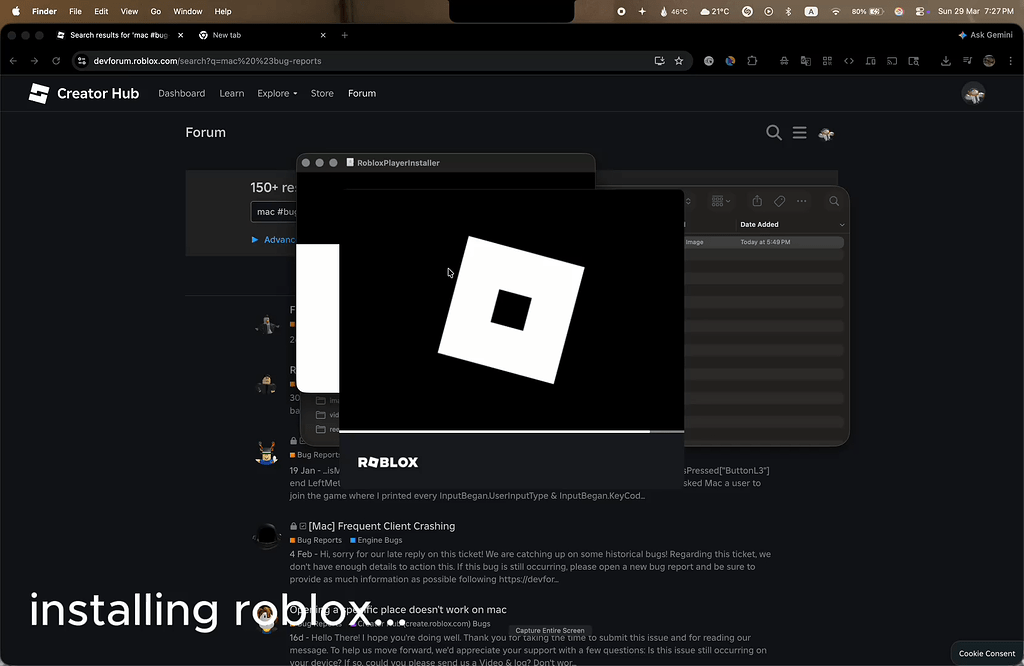Open Finder window more options ellipsis
Viewport: 1024px width, 666px height.
801,201
